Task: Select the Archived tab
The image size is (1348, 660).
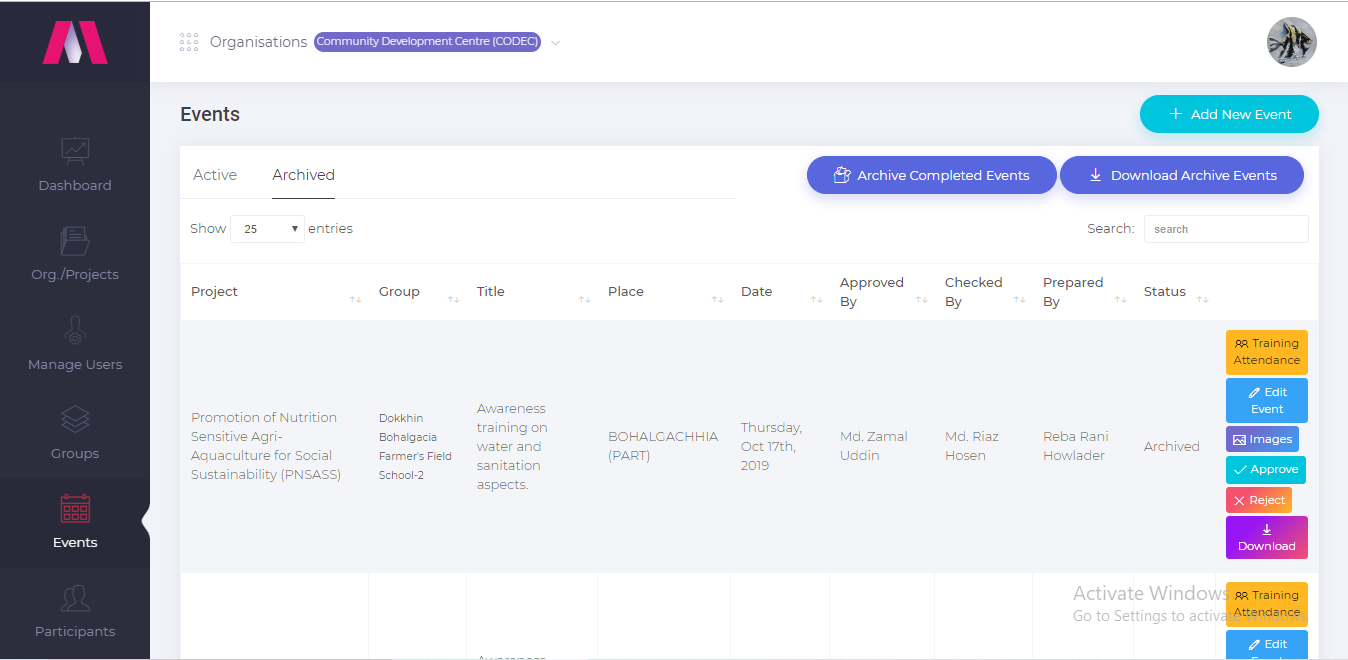Action: point(304,175)
